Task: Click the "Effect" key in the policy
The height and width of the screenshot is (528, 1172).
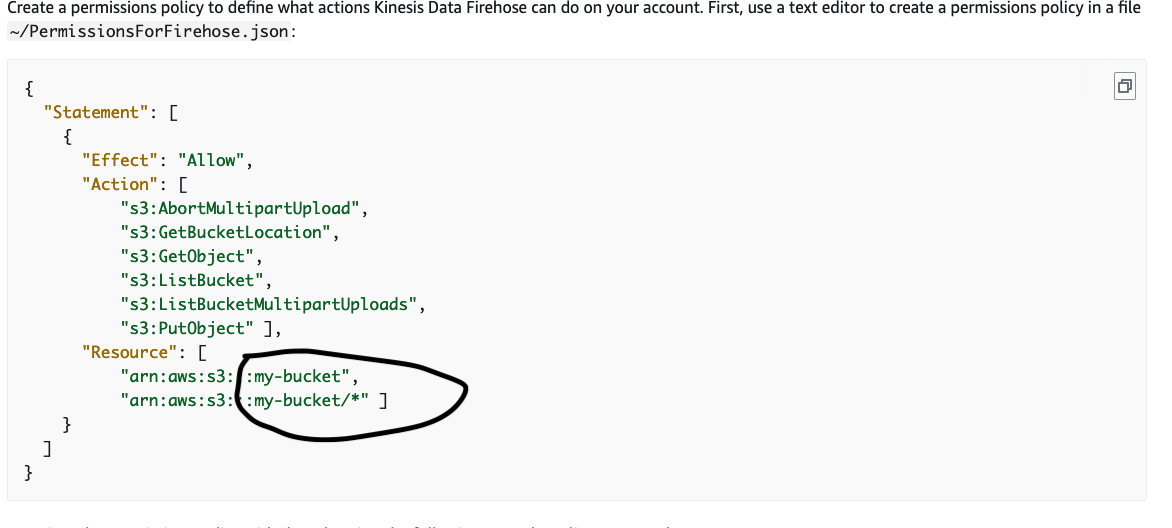Action: pyautogui.click(x=116, y=160)
